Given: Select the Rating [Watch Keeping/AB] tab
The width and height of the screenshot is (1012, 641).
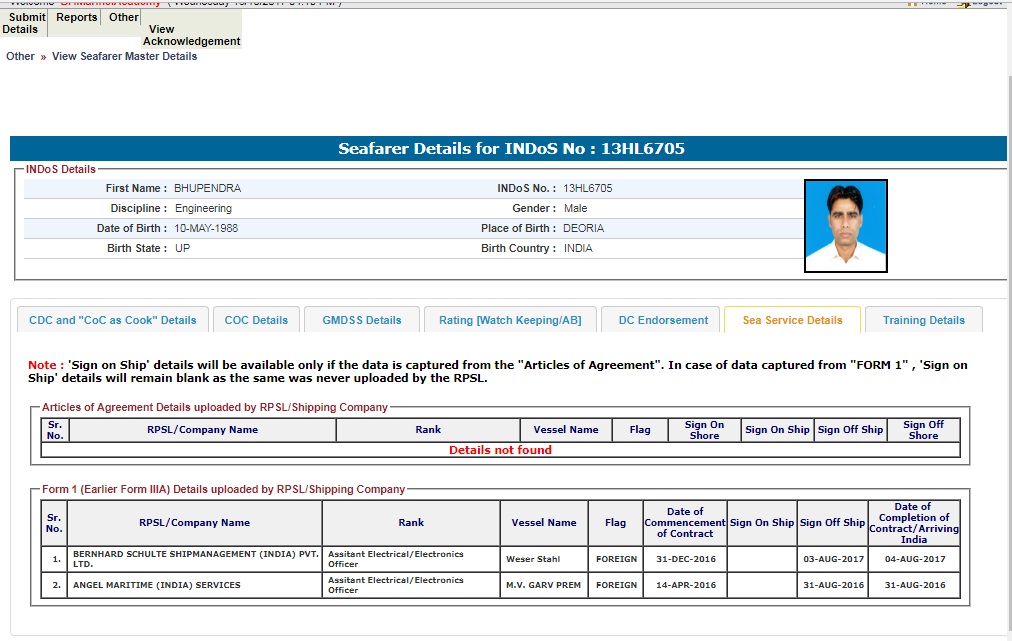Looking at the screenshot, I should point(510,320).
